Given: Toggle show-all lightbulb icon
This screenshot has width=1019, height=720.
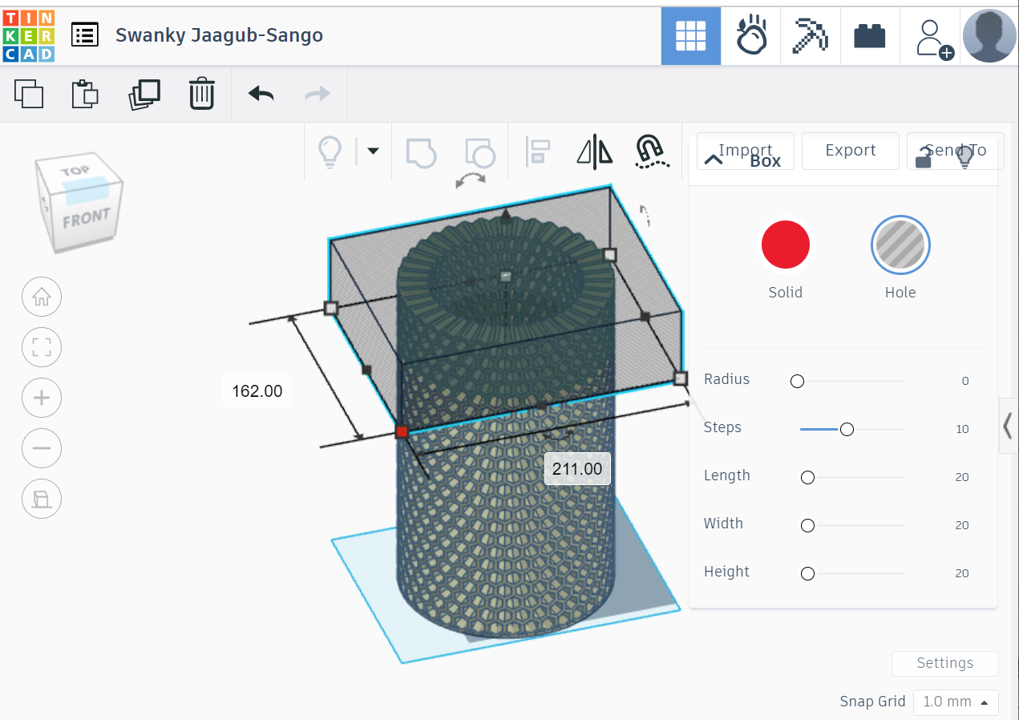Looking at the screenshot, I should (329, 152).
